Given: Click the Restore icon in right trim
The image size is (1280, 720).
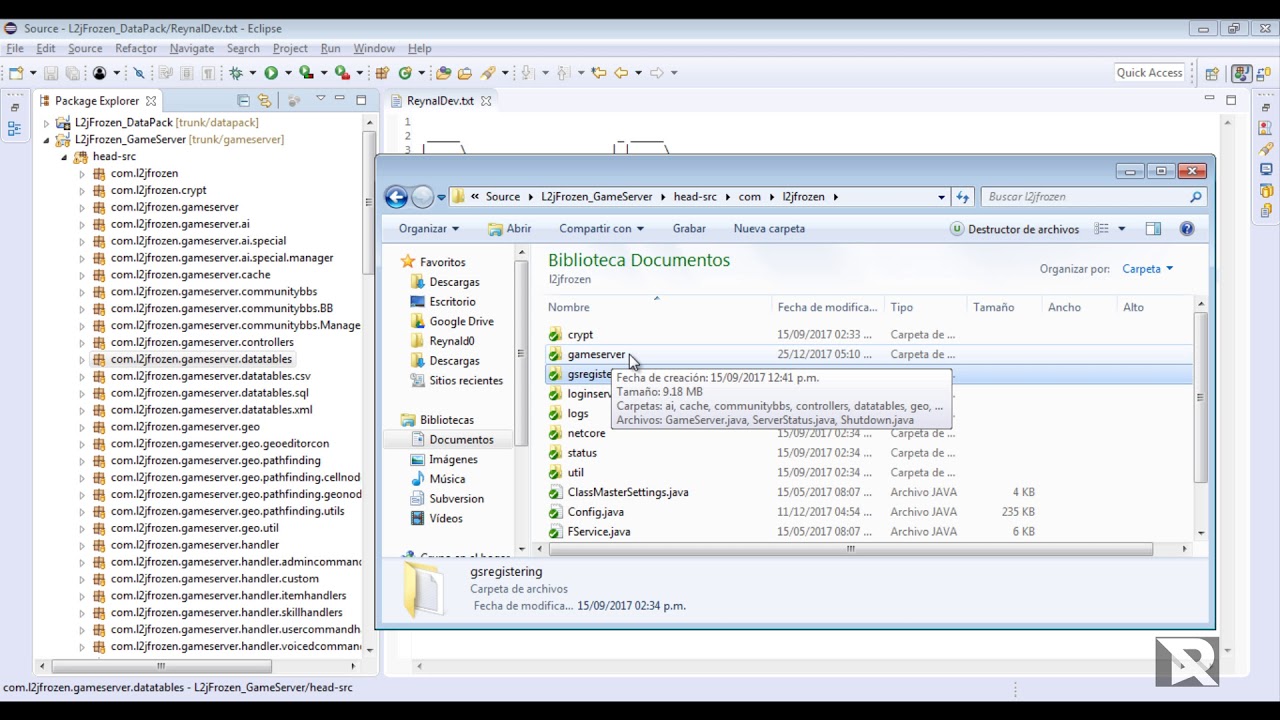Looking at the screenshot, I should [1266, 107].
